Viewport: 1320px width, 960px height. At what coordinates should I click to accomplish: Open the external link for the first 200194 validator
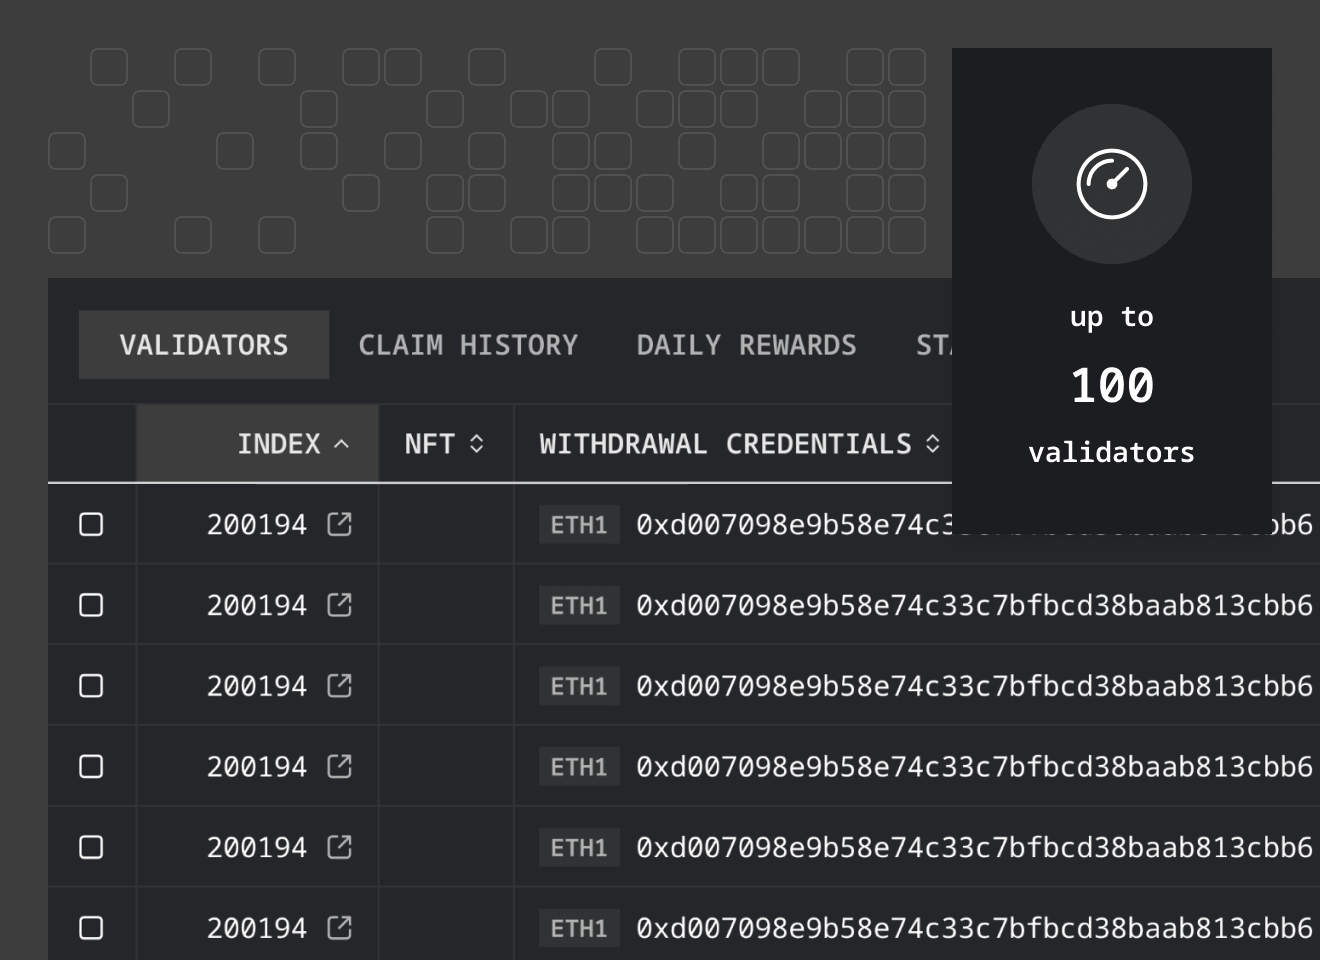[x=338, y=524]
